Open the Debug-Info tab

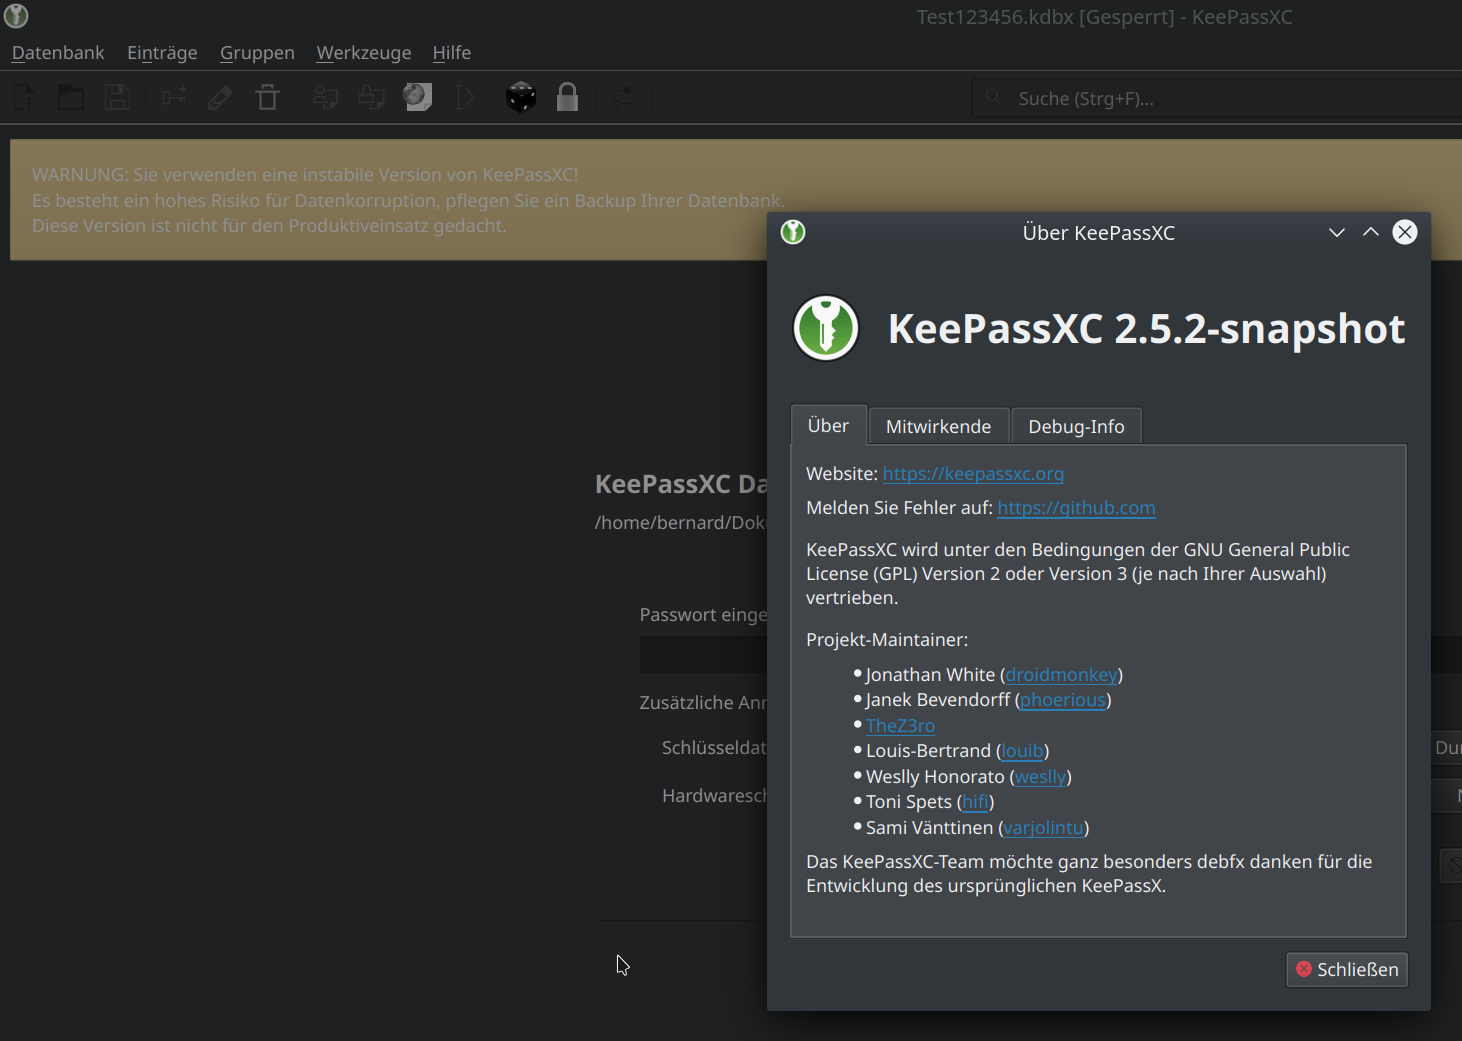(x=1076, y=425)
